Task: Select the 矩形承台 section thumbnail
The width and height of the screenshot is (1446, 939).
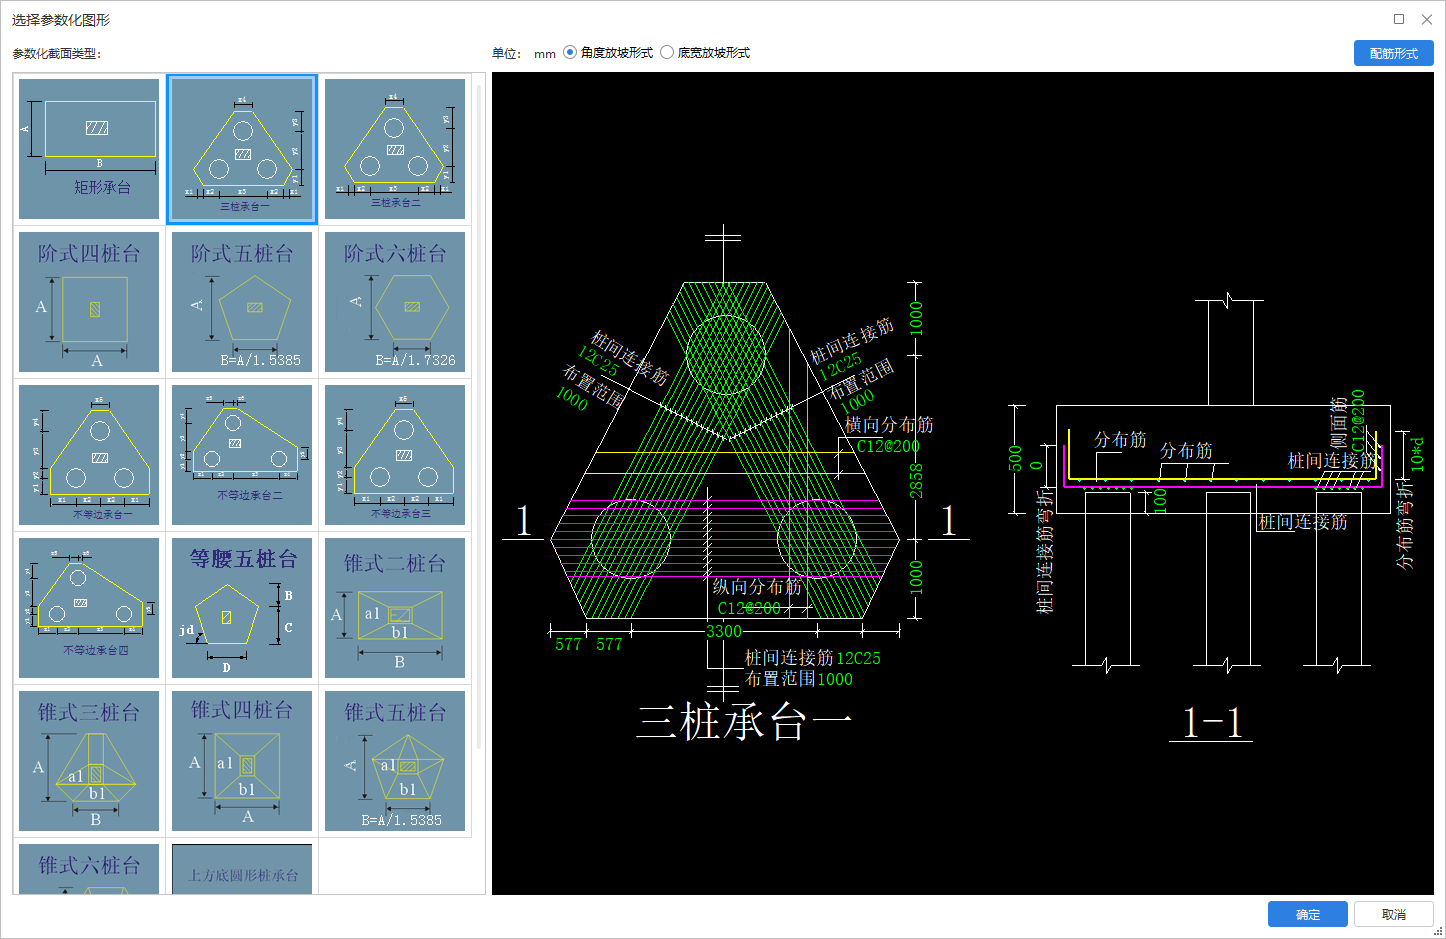Action: [89, 149]
